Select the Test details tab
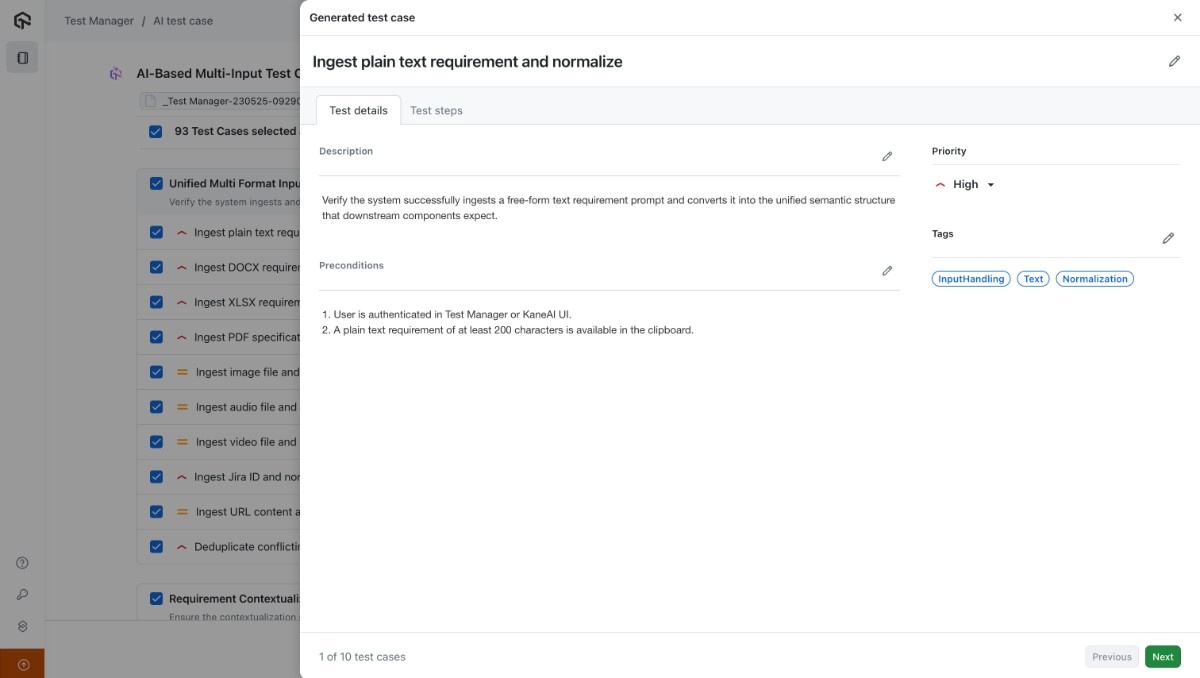The width and height of the screenshot is (1200, 678). click(358, 110)
